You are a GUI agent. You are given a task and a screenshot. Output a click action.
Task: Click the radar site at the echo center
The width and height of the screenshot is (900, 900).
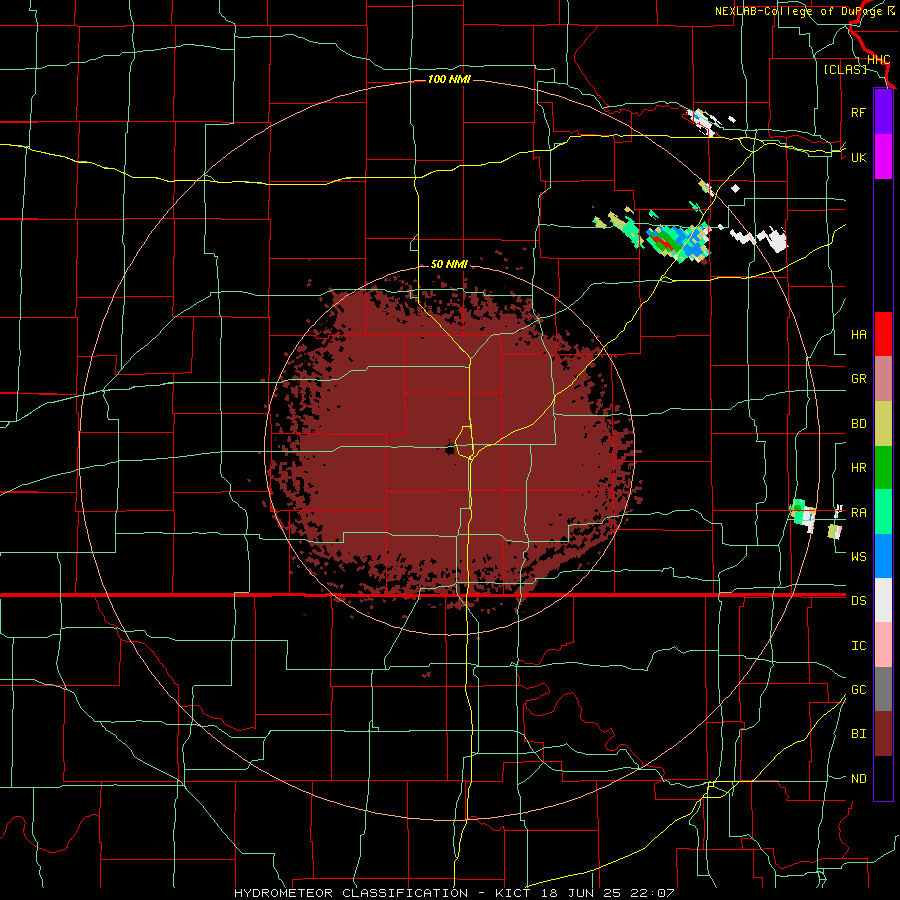449,450
